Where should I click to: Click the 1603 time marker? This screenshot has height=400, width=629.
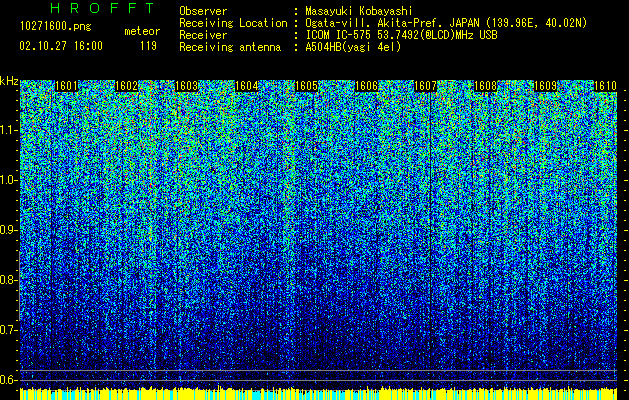pos(187,86)
